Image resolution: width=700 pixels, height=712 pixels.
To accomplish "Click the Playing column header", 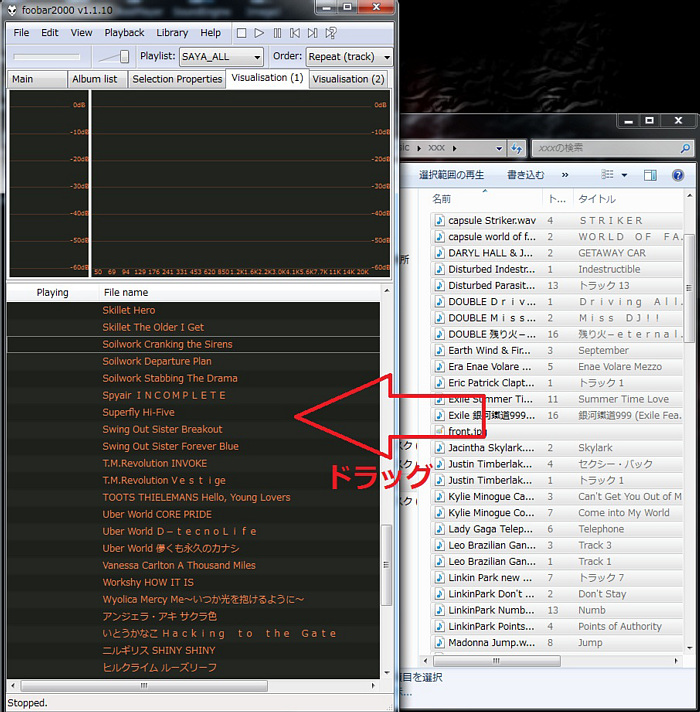I will tap(53, 292).
